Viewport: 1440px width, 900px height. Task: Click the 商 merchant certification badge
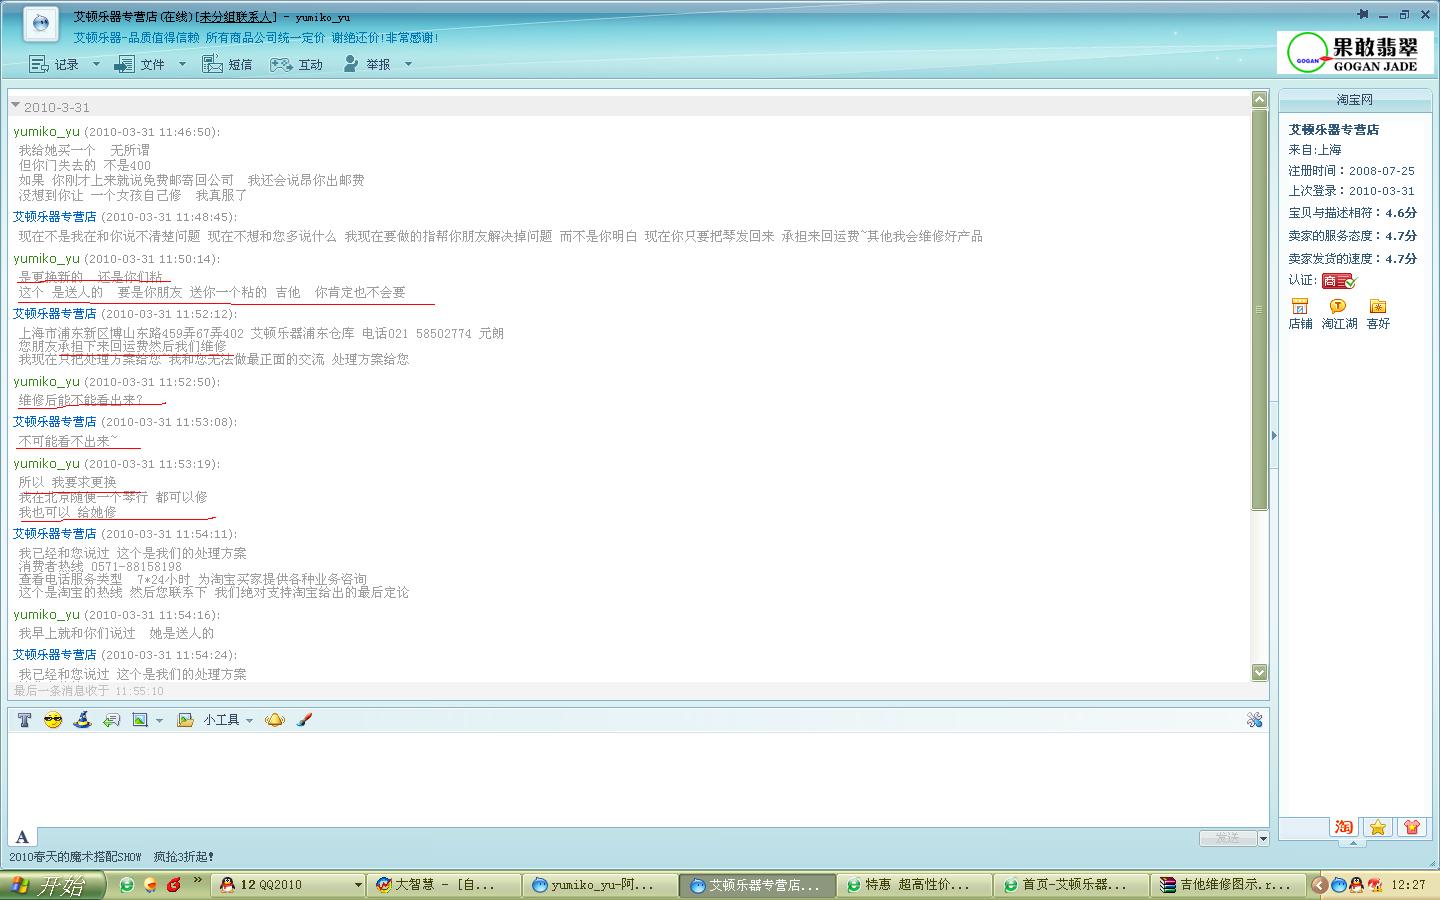coord(1339,281)
